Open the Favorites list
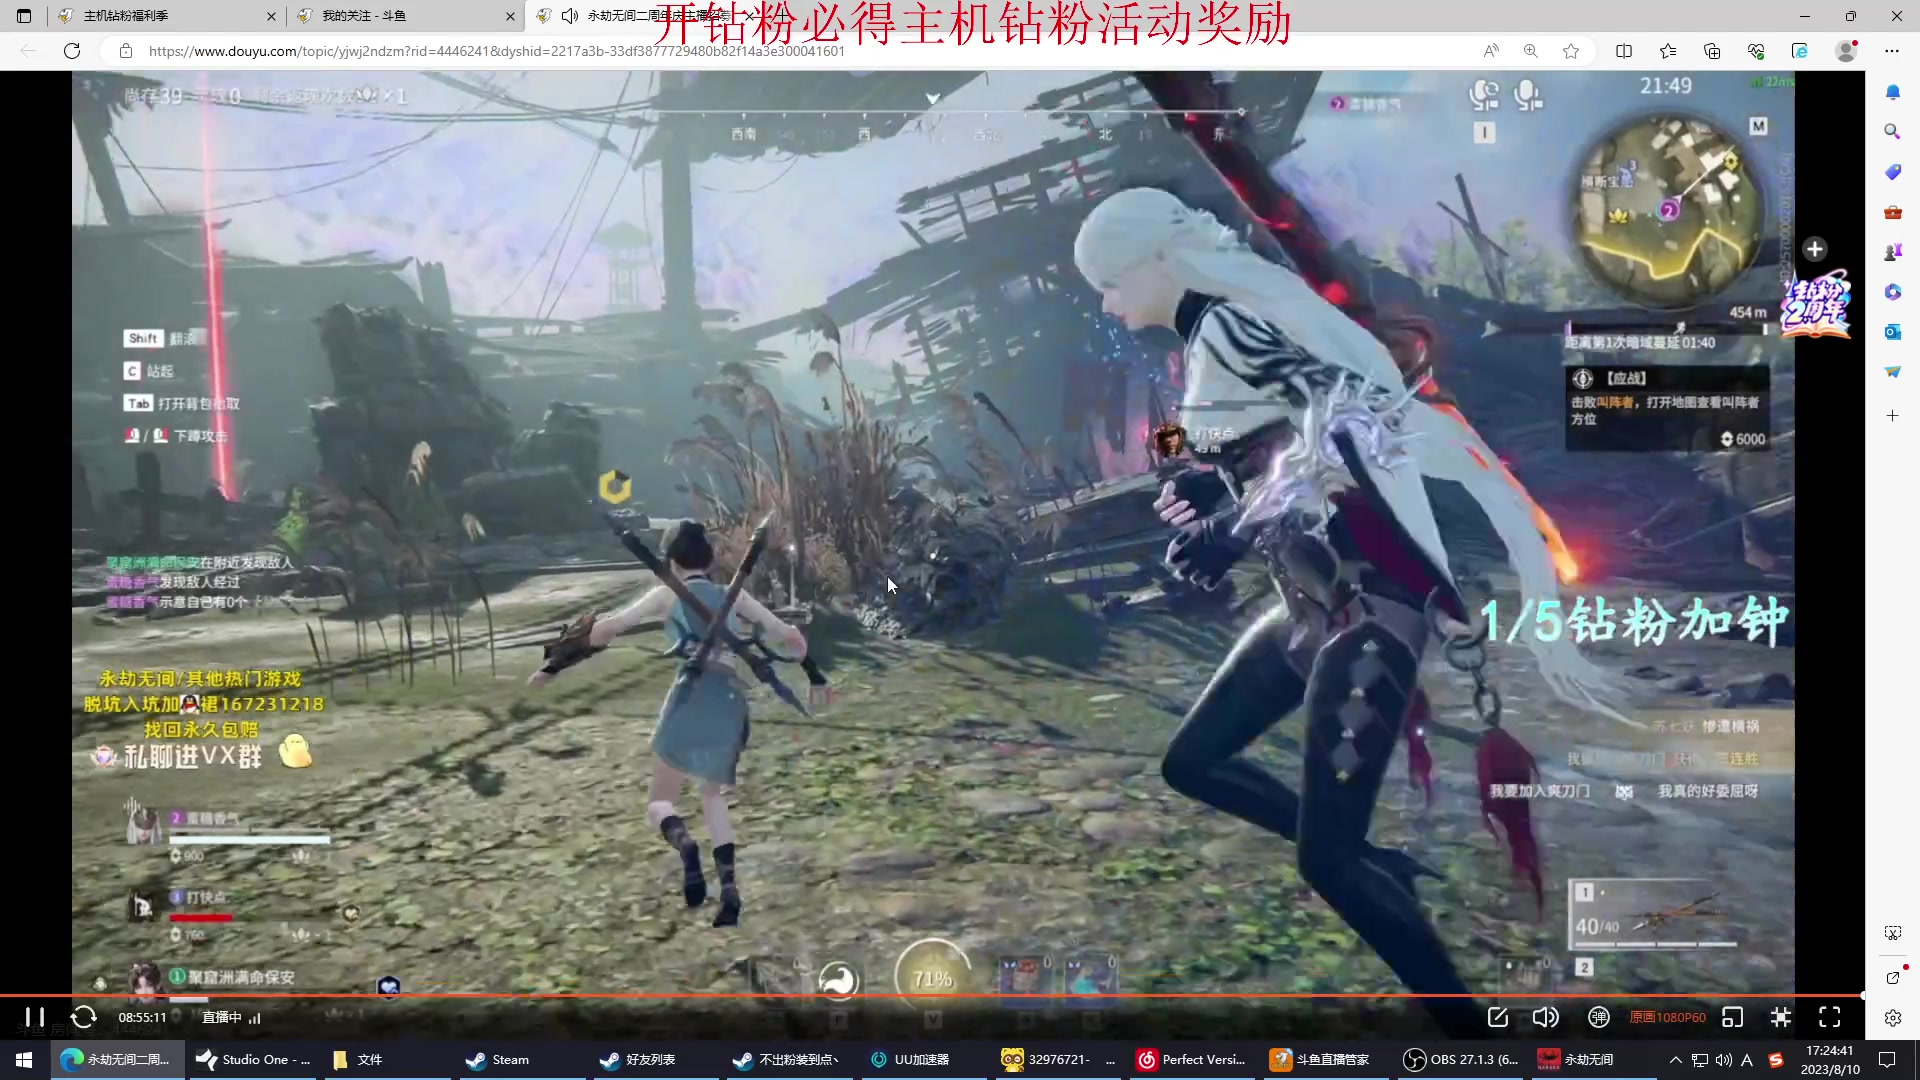Image resolution: width=1920 pixels, height=1080 pixels. (1668, 51)
